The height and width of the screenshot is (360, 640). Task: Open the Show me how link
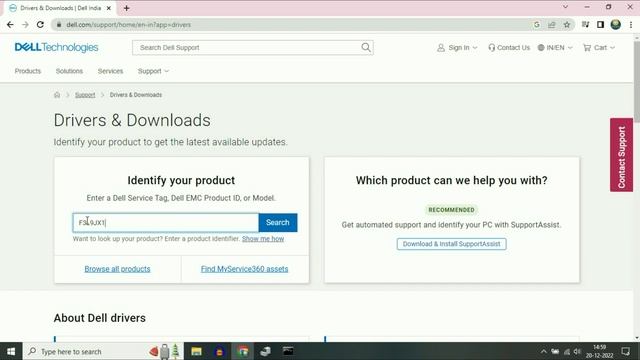pyautogui.click(x=263, y=239)
